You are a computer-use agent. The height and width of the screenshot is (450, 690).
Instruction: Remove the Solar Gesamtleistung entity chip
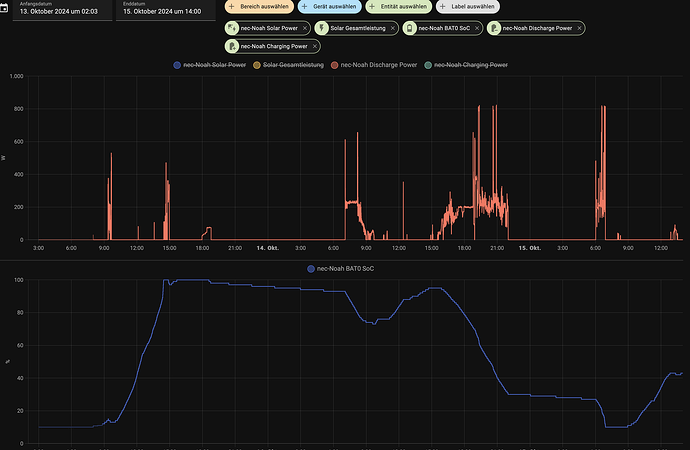tap(393, 28)
